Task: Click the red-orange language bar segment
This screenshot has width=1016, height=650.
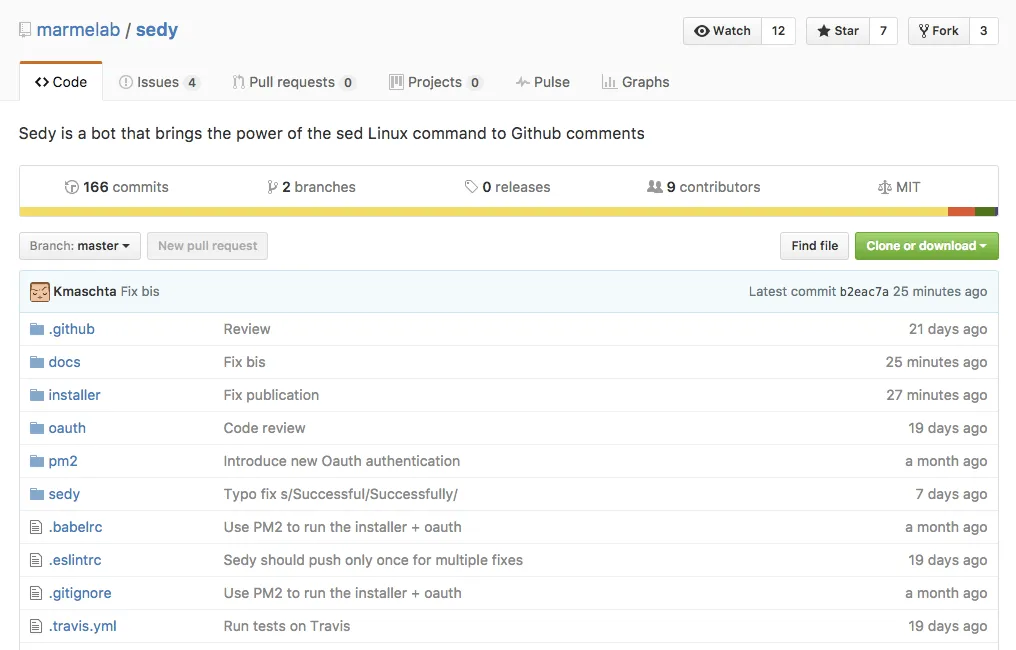Action: (x=961, y=211)
